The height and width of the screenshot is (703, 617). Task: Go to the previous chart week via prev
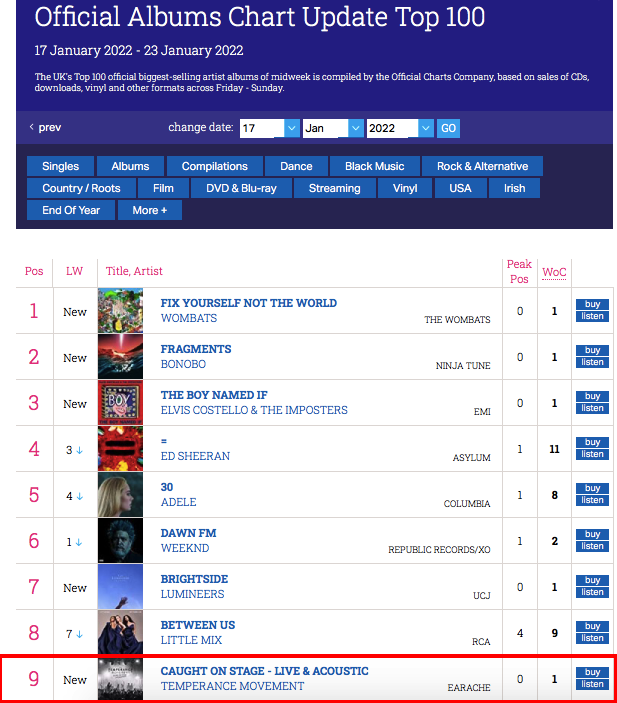[x=45, y=128]
